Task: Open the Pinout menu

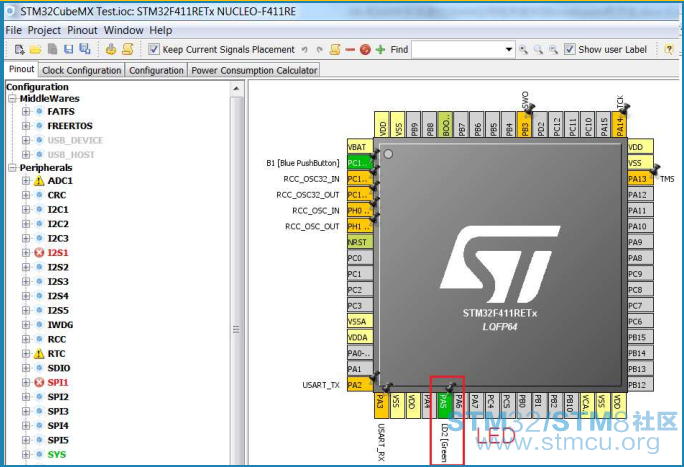Action: [x=82, y=30]
